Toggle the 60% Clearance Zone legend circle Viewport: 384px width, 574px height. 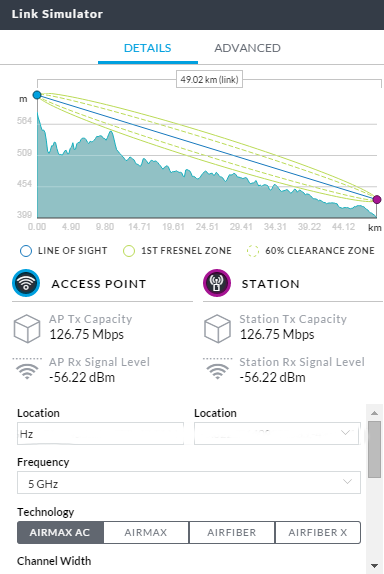pos(253,251)
